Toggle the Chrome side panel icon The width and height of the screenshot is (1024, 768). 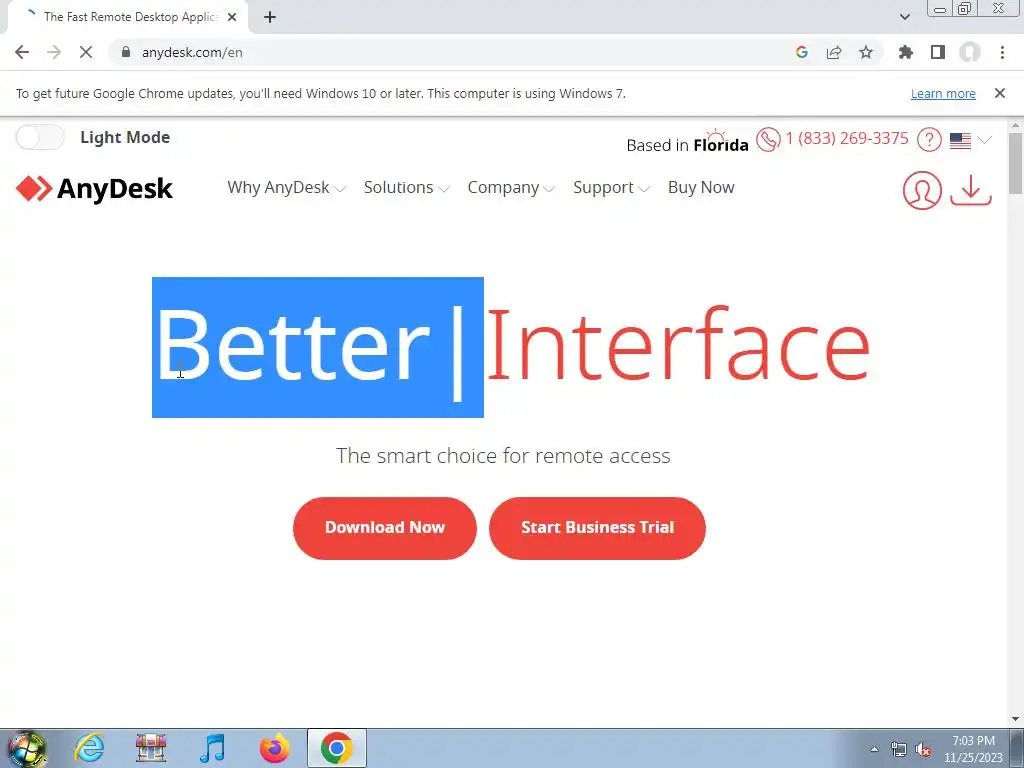938,52
